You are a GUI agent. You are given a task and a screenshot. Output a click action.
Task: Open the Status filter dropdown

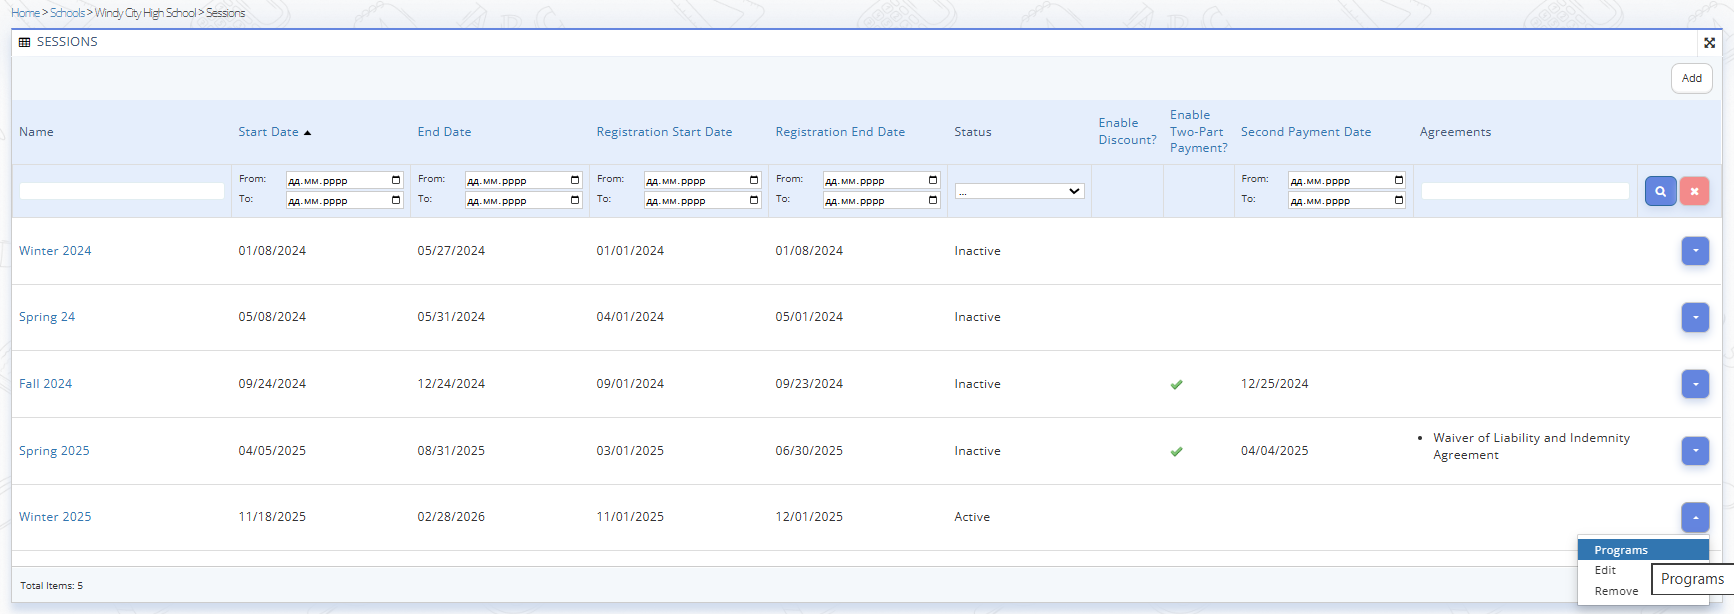click(1019, 191)
